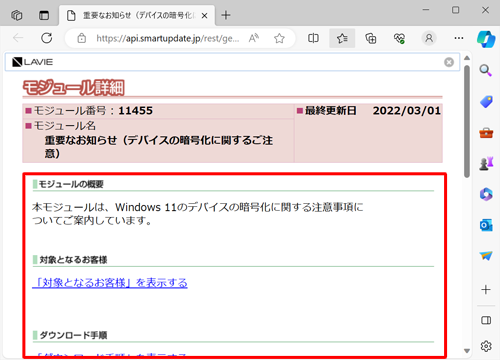Image resolution: width=500 pixels, height=360 pixels.
Task: Open Settings and more ellipsis menu
Action: click(459, 38)
